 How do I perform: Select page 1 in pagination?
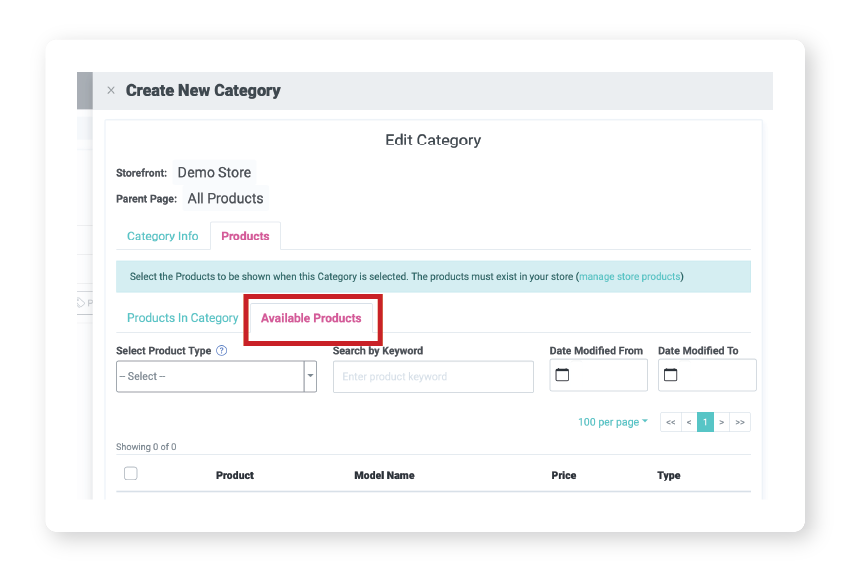coord(705,422)
